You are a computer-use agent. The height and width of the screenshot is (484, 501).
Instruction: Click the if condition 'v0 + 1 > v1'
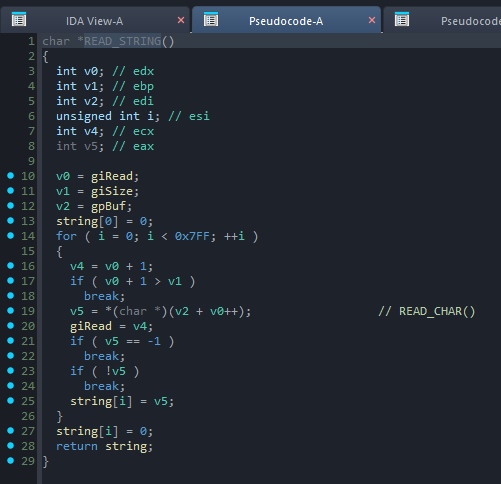(143, 281)
